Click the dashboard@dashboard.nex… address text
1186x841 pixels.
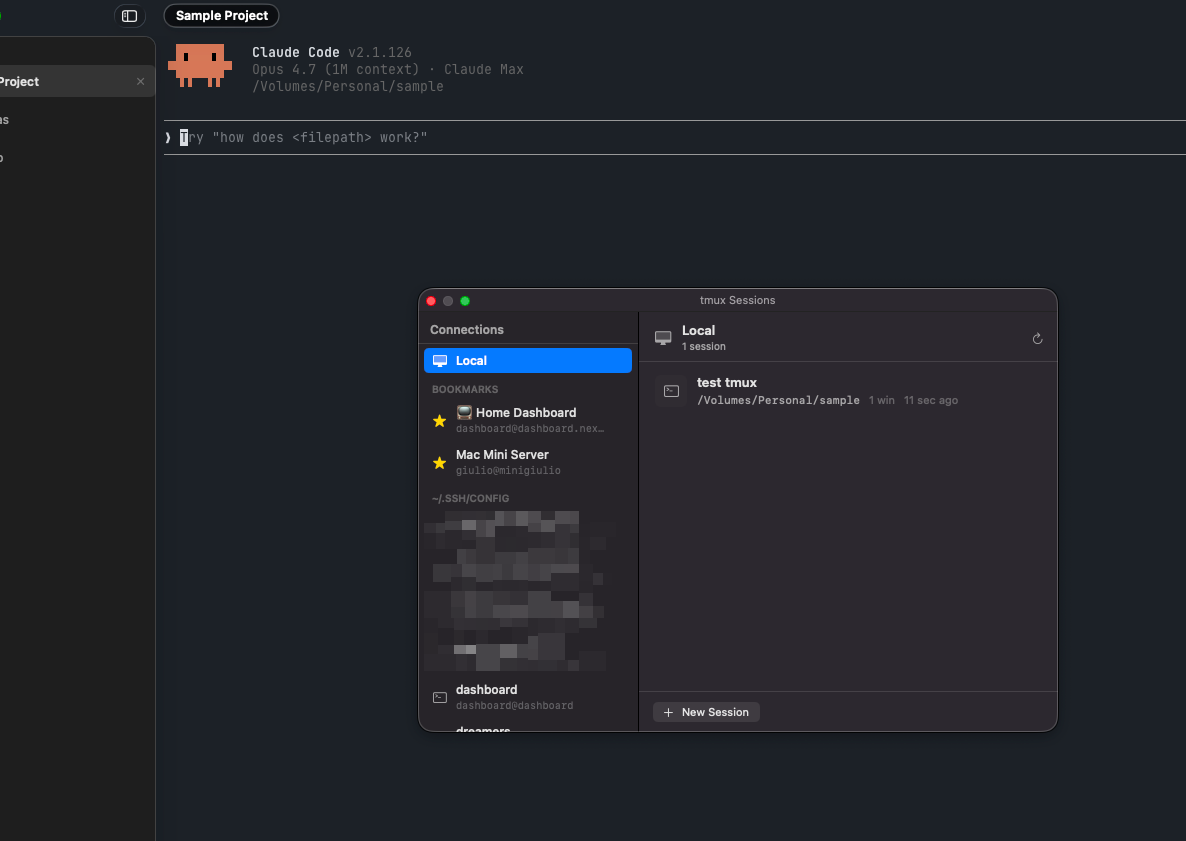(x=530, y=428)
